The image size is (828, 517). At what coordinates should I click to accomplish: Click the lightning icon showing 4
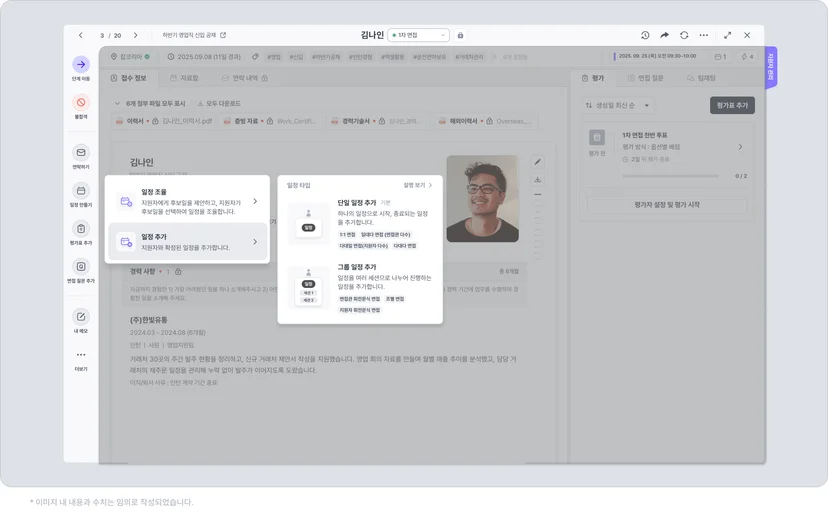747,57
